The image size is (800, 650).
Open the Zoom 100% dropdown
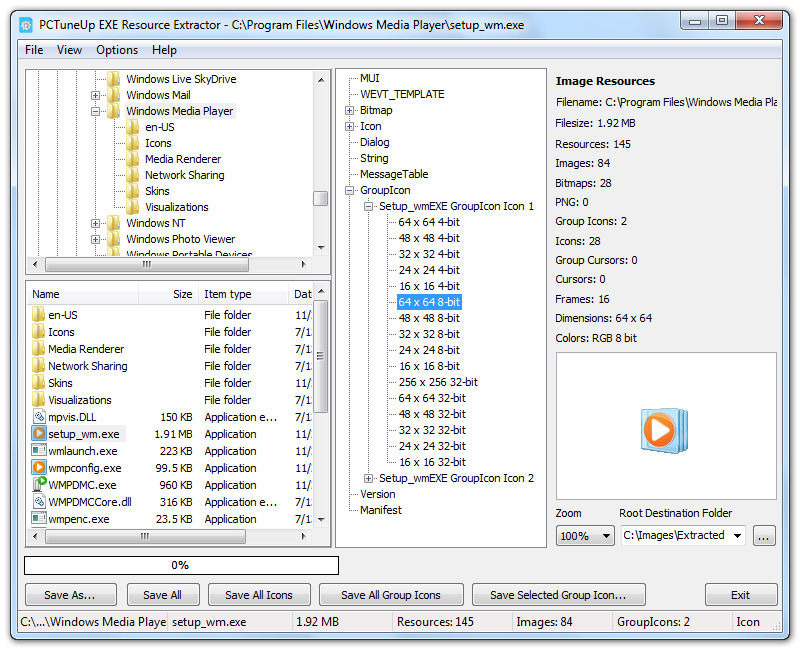coord(585,536)
